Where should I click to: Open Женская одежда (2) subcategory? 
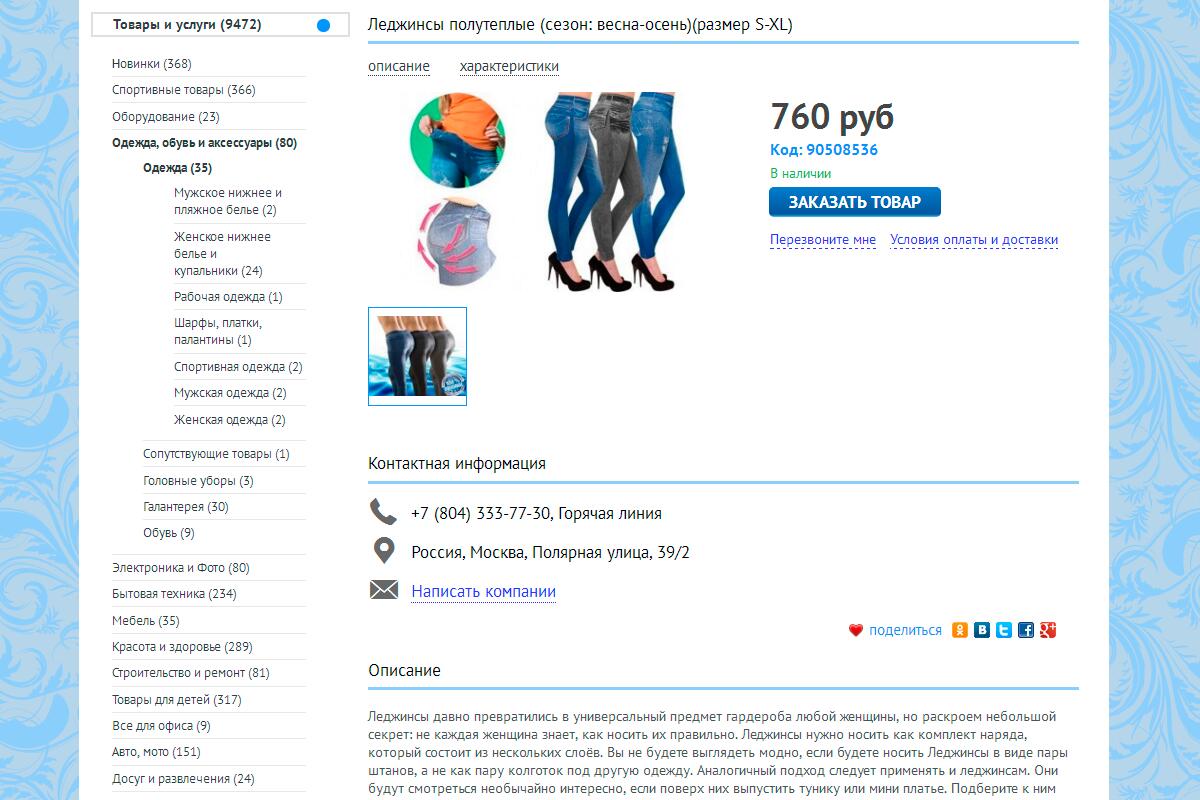pyautogui.click(x=229, y=420)
